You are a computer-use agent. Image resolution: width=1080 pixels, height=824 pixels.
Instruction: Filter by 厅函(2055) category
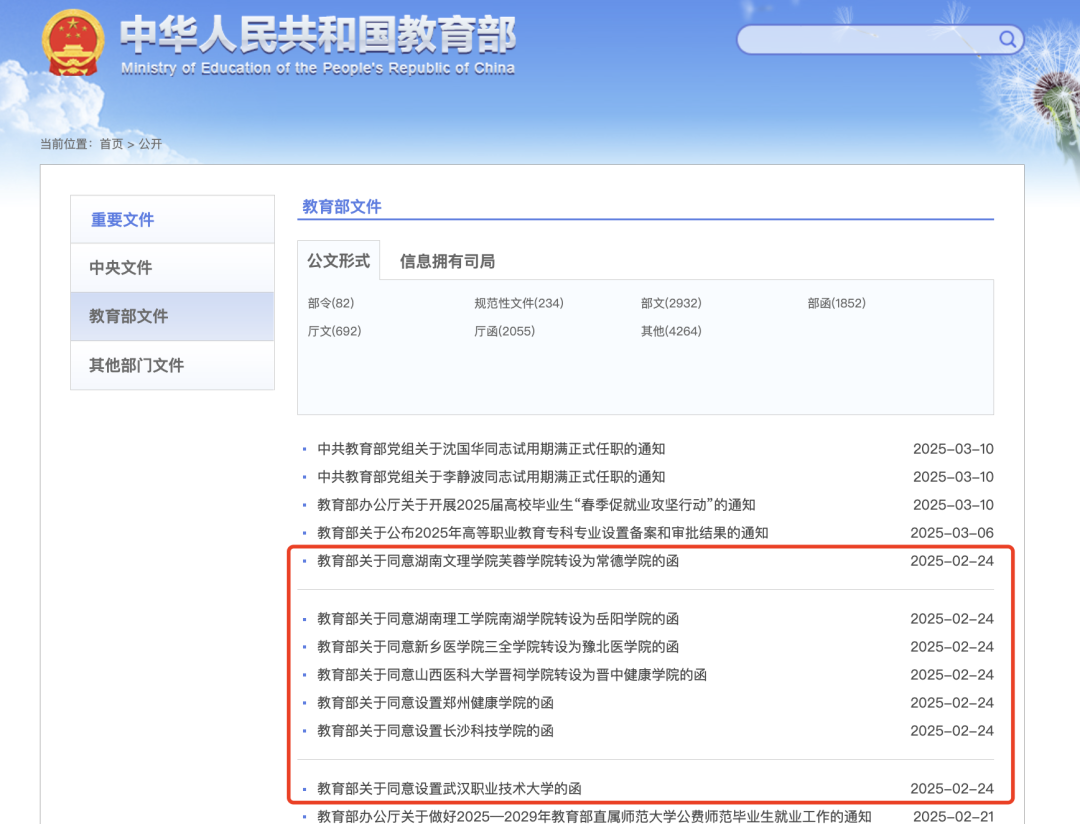pos(504,331)
